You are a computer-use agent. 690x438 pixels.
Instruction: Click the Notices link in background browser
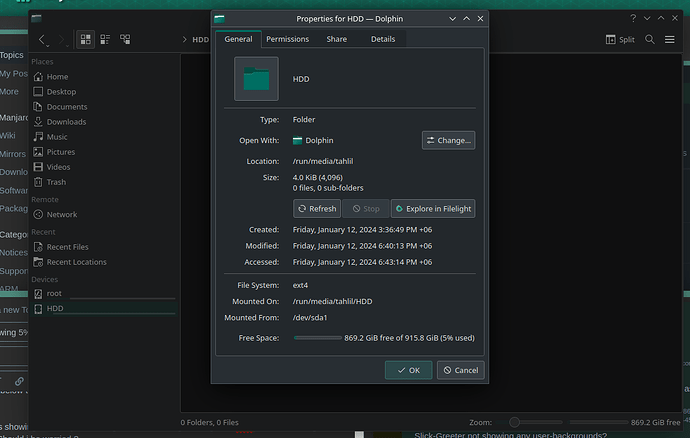[14, 252]
